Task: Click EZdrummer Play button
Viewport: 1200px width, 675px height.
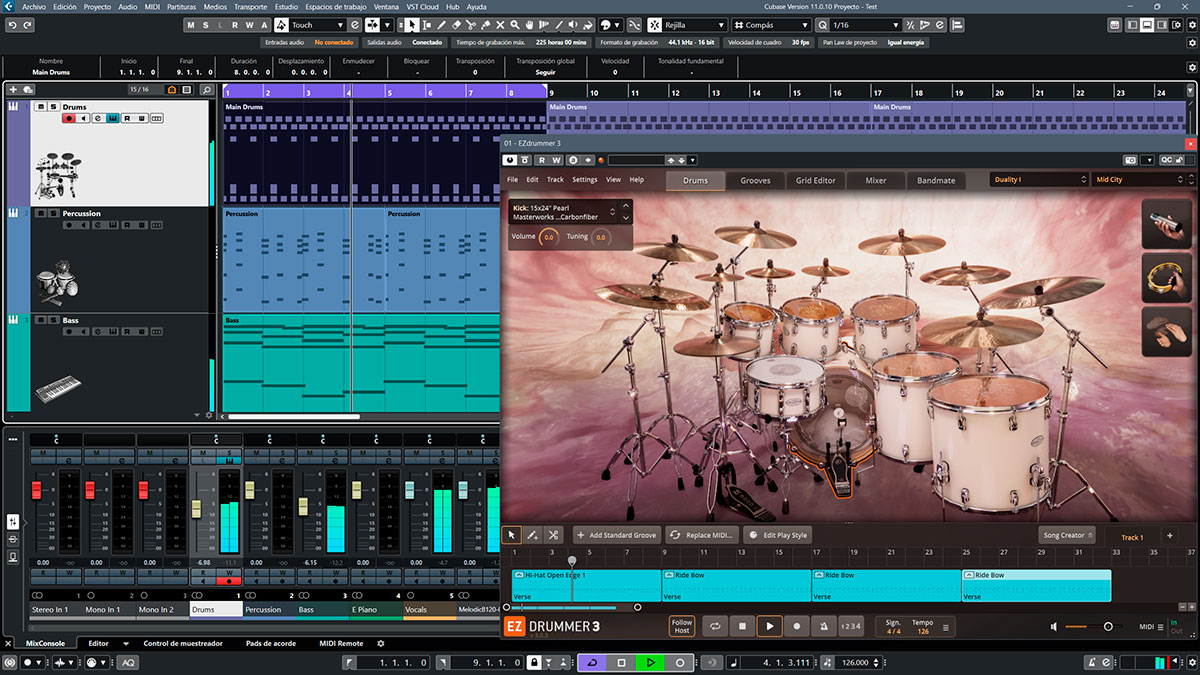Action: [x=769, y=627]
